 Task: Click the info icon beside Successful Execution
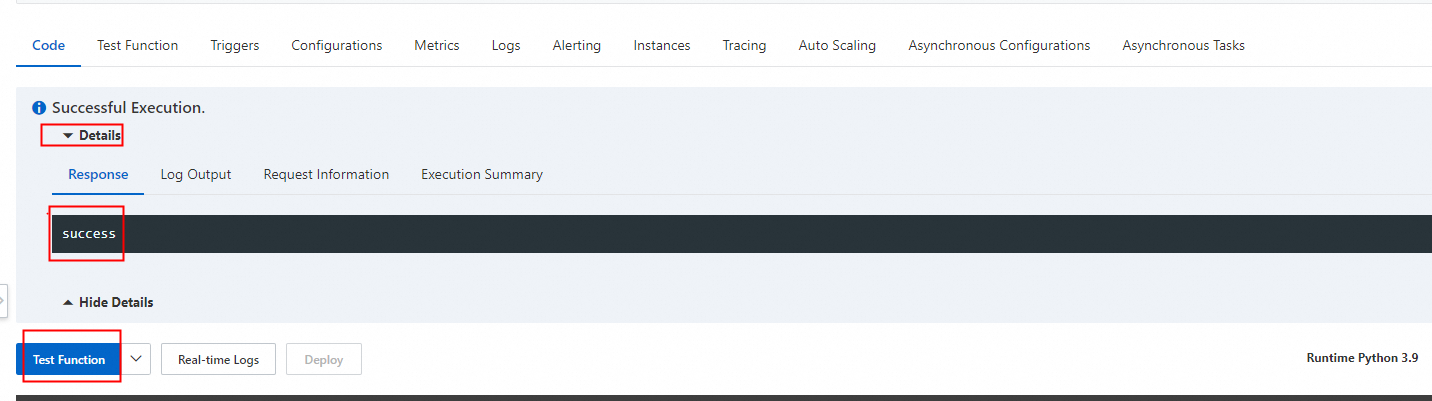pyautogui.click(x=39, y=107)
